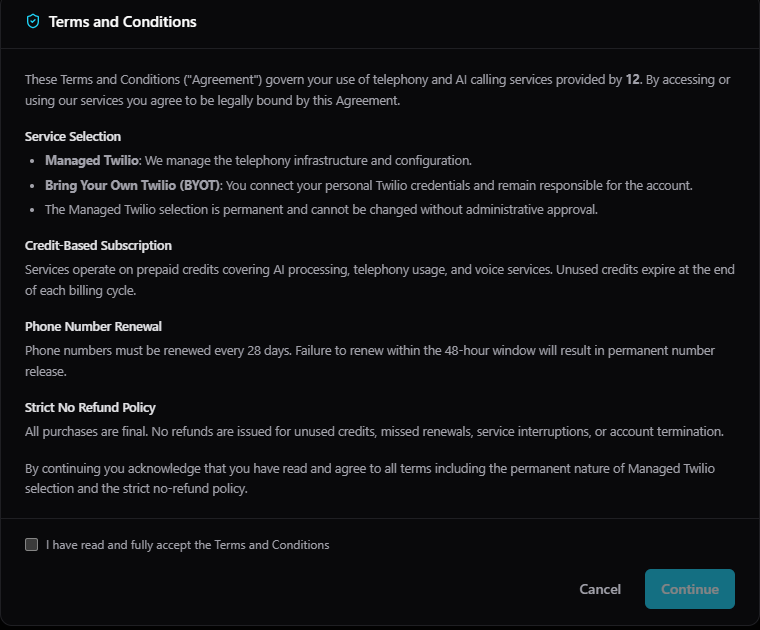Click the Phone Number Renewal heading
760x630 pixels.
pos(93,326)
